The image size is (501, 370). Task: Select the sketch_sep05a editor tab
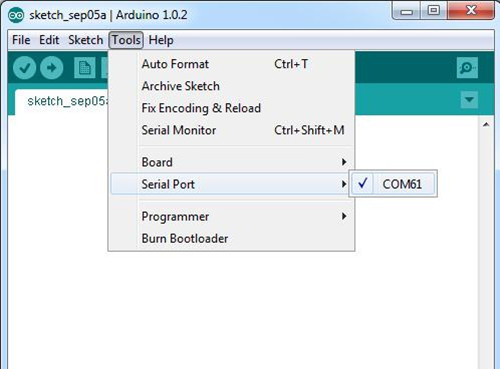click(62, 102)
